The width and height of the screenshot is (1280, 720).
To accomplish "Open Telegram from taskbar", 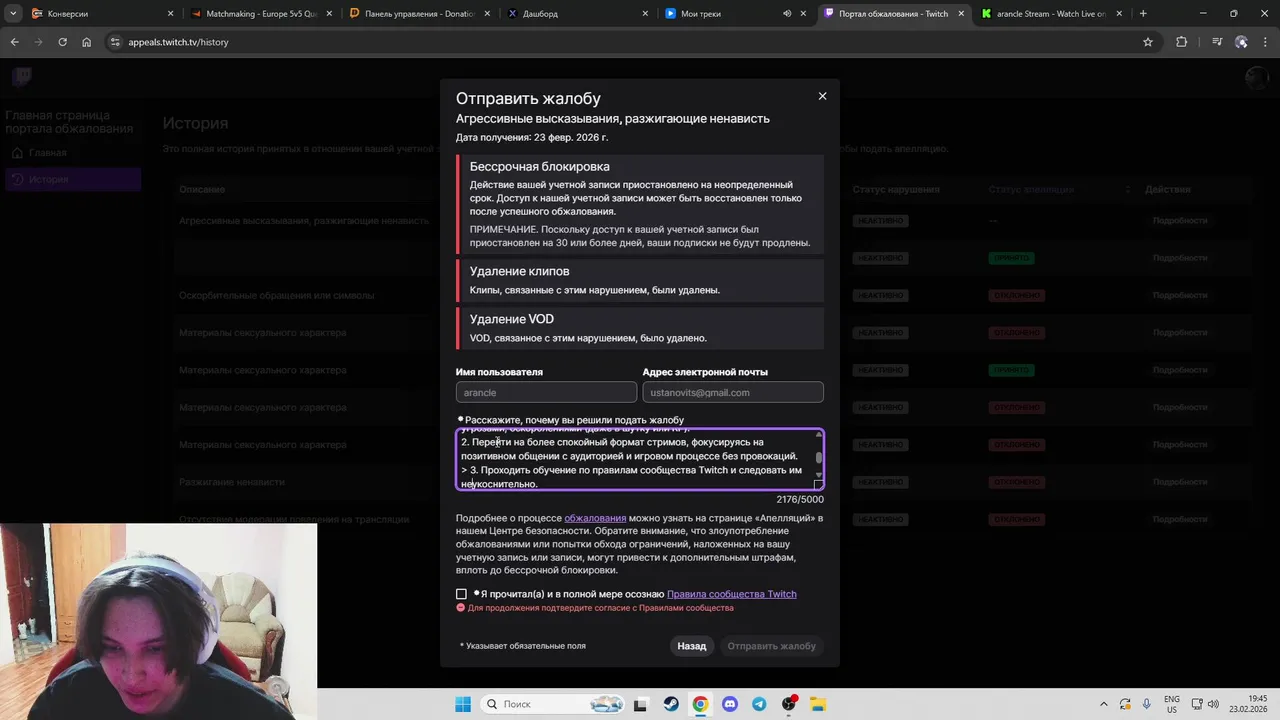I will 759,704.
